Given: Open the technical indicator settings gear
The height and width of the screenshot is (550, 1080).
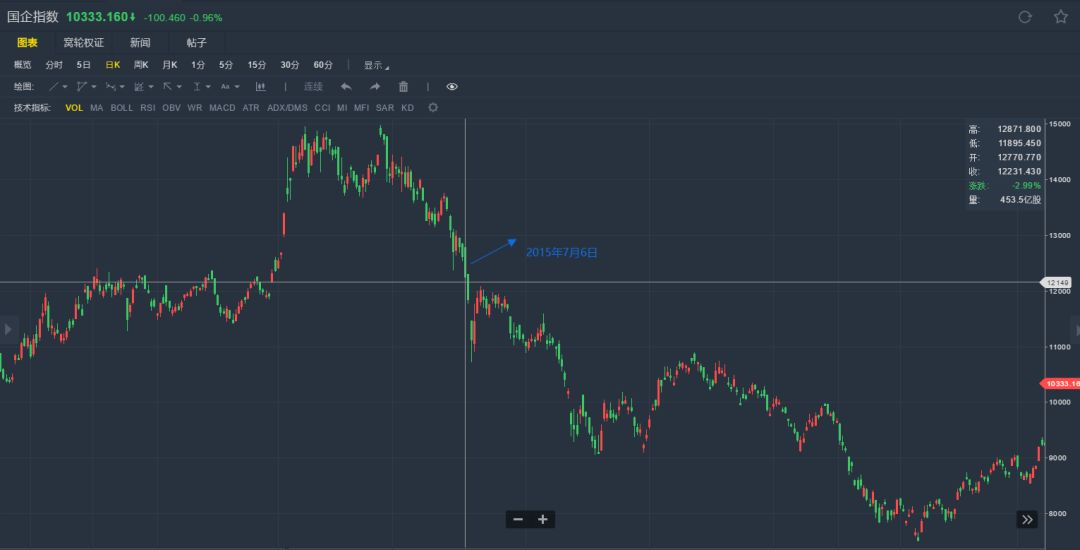Looking at the screenshot, I should (433, 107).
